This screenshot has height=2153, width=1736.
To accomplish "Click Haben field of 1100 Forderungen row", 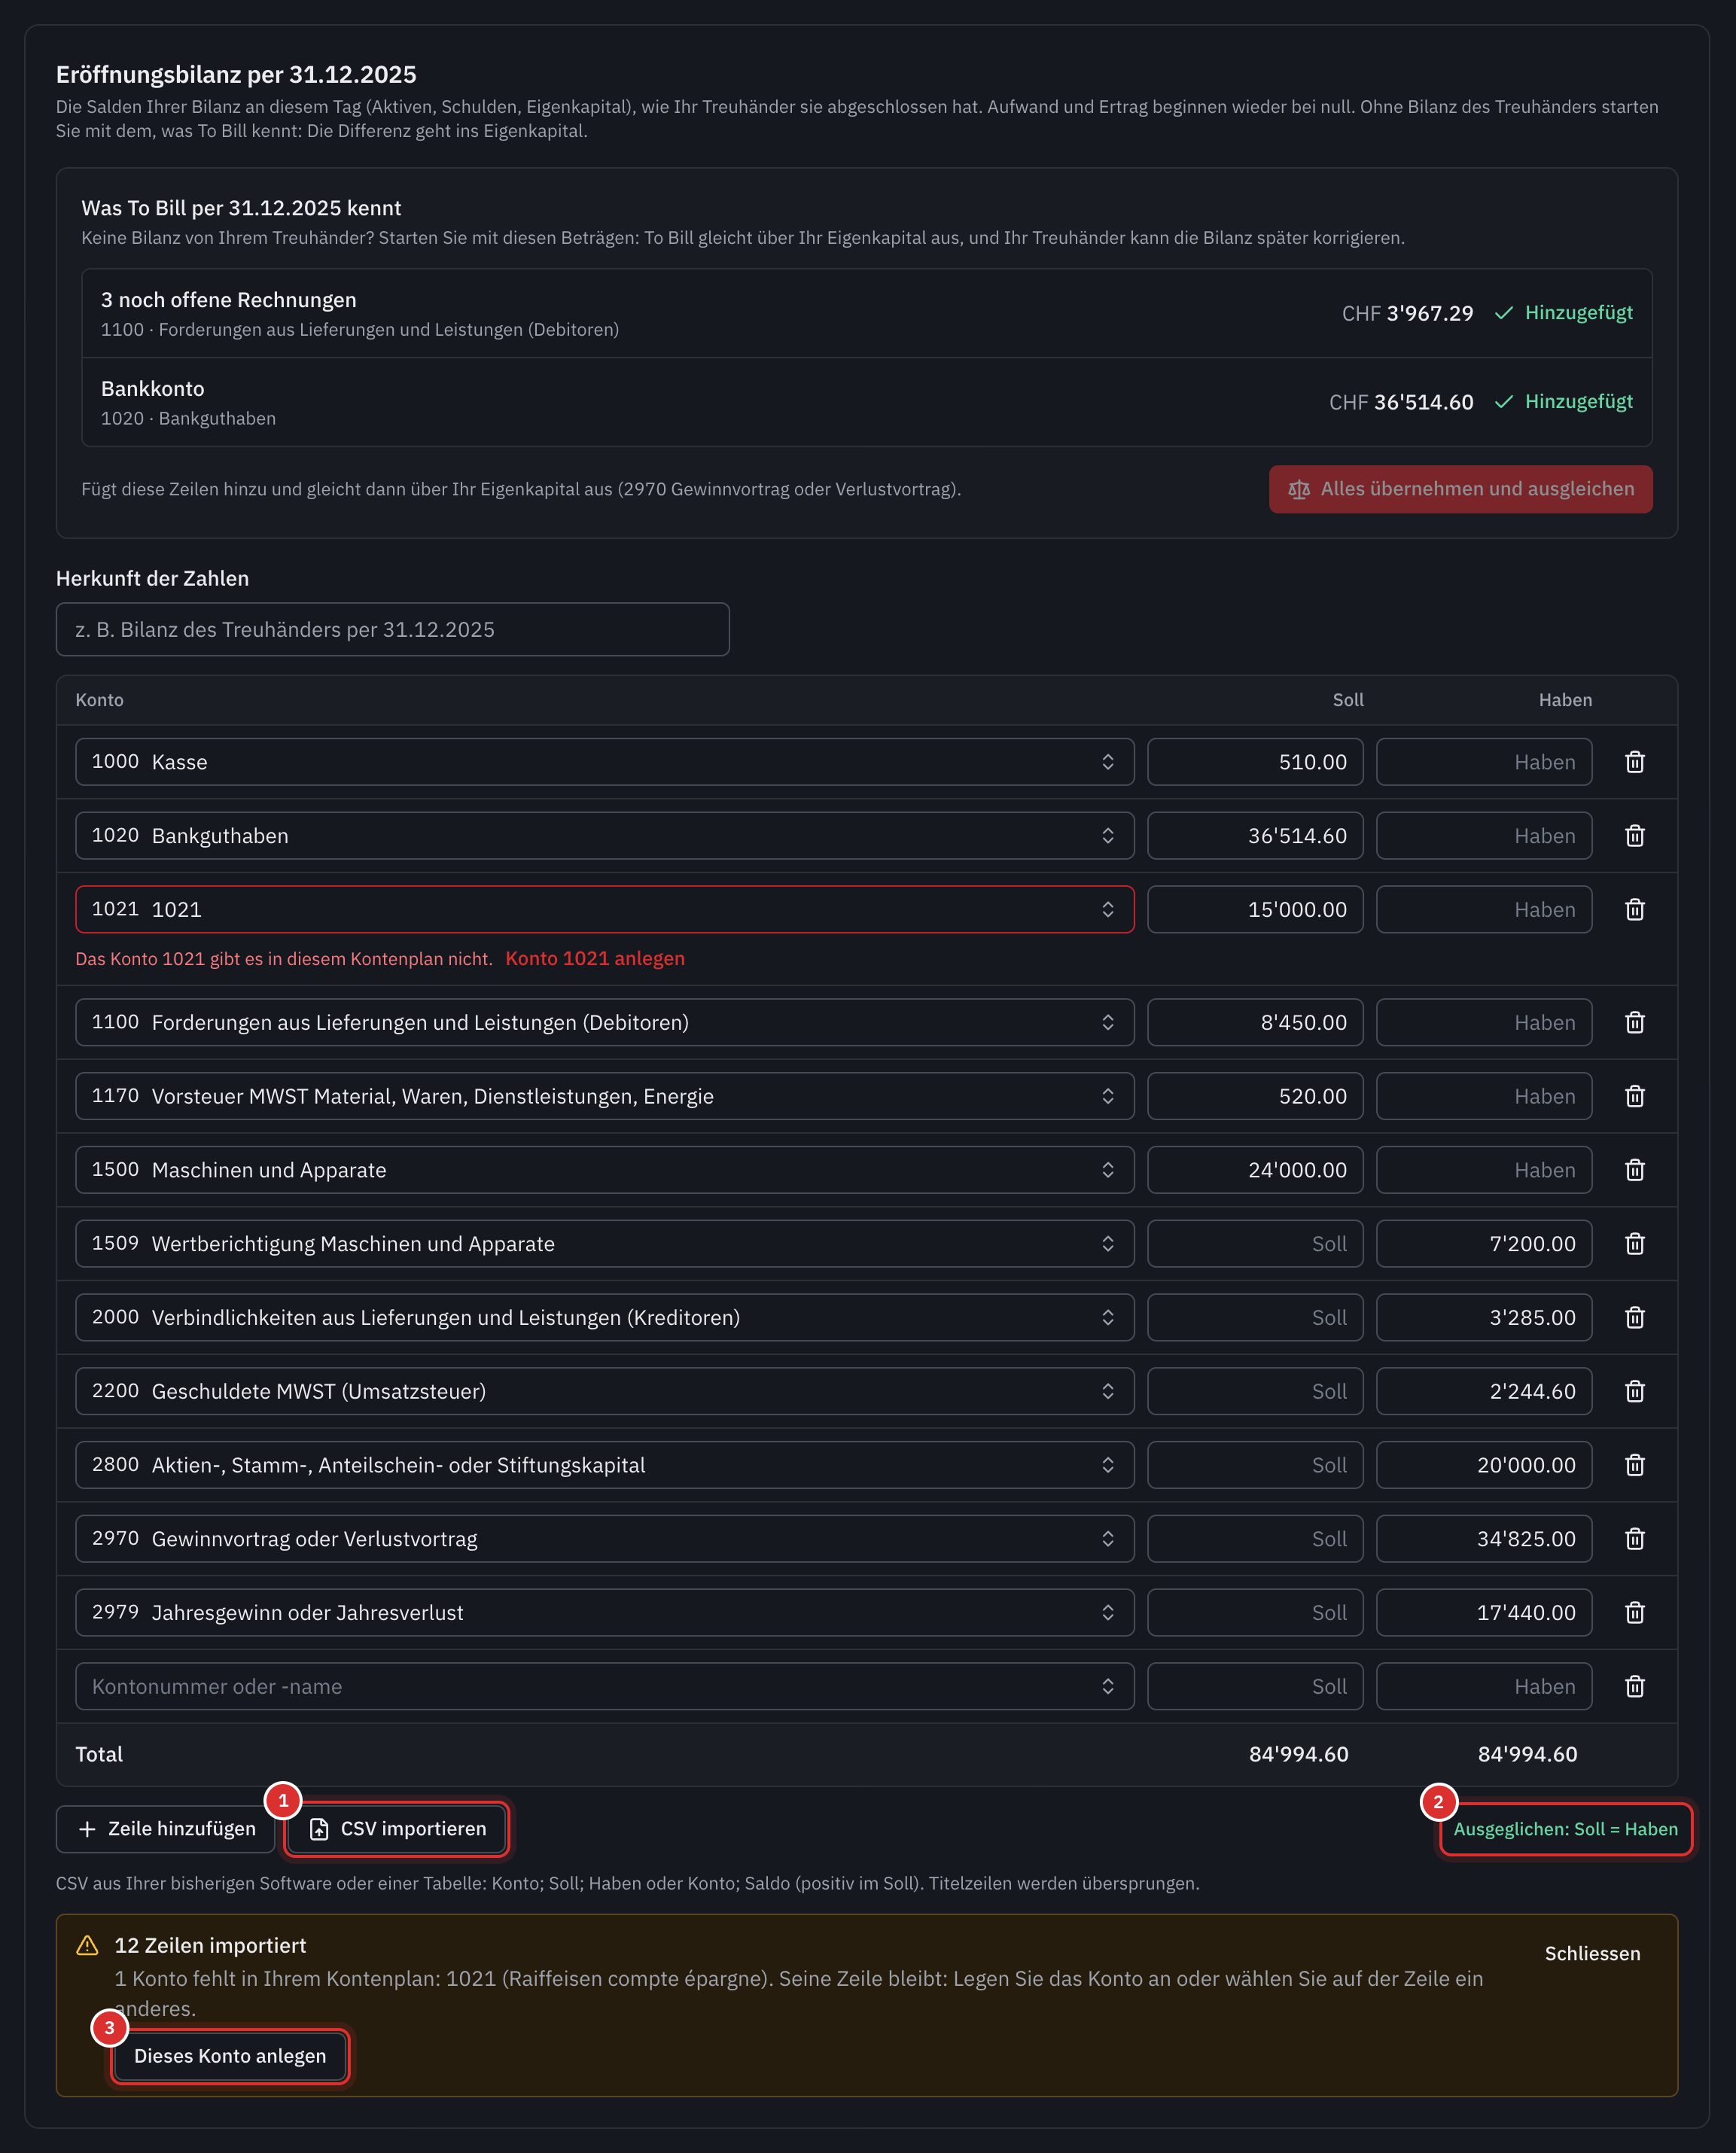I will [x=1484, y=1023].
